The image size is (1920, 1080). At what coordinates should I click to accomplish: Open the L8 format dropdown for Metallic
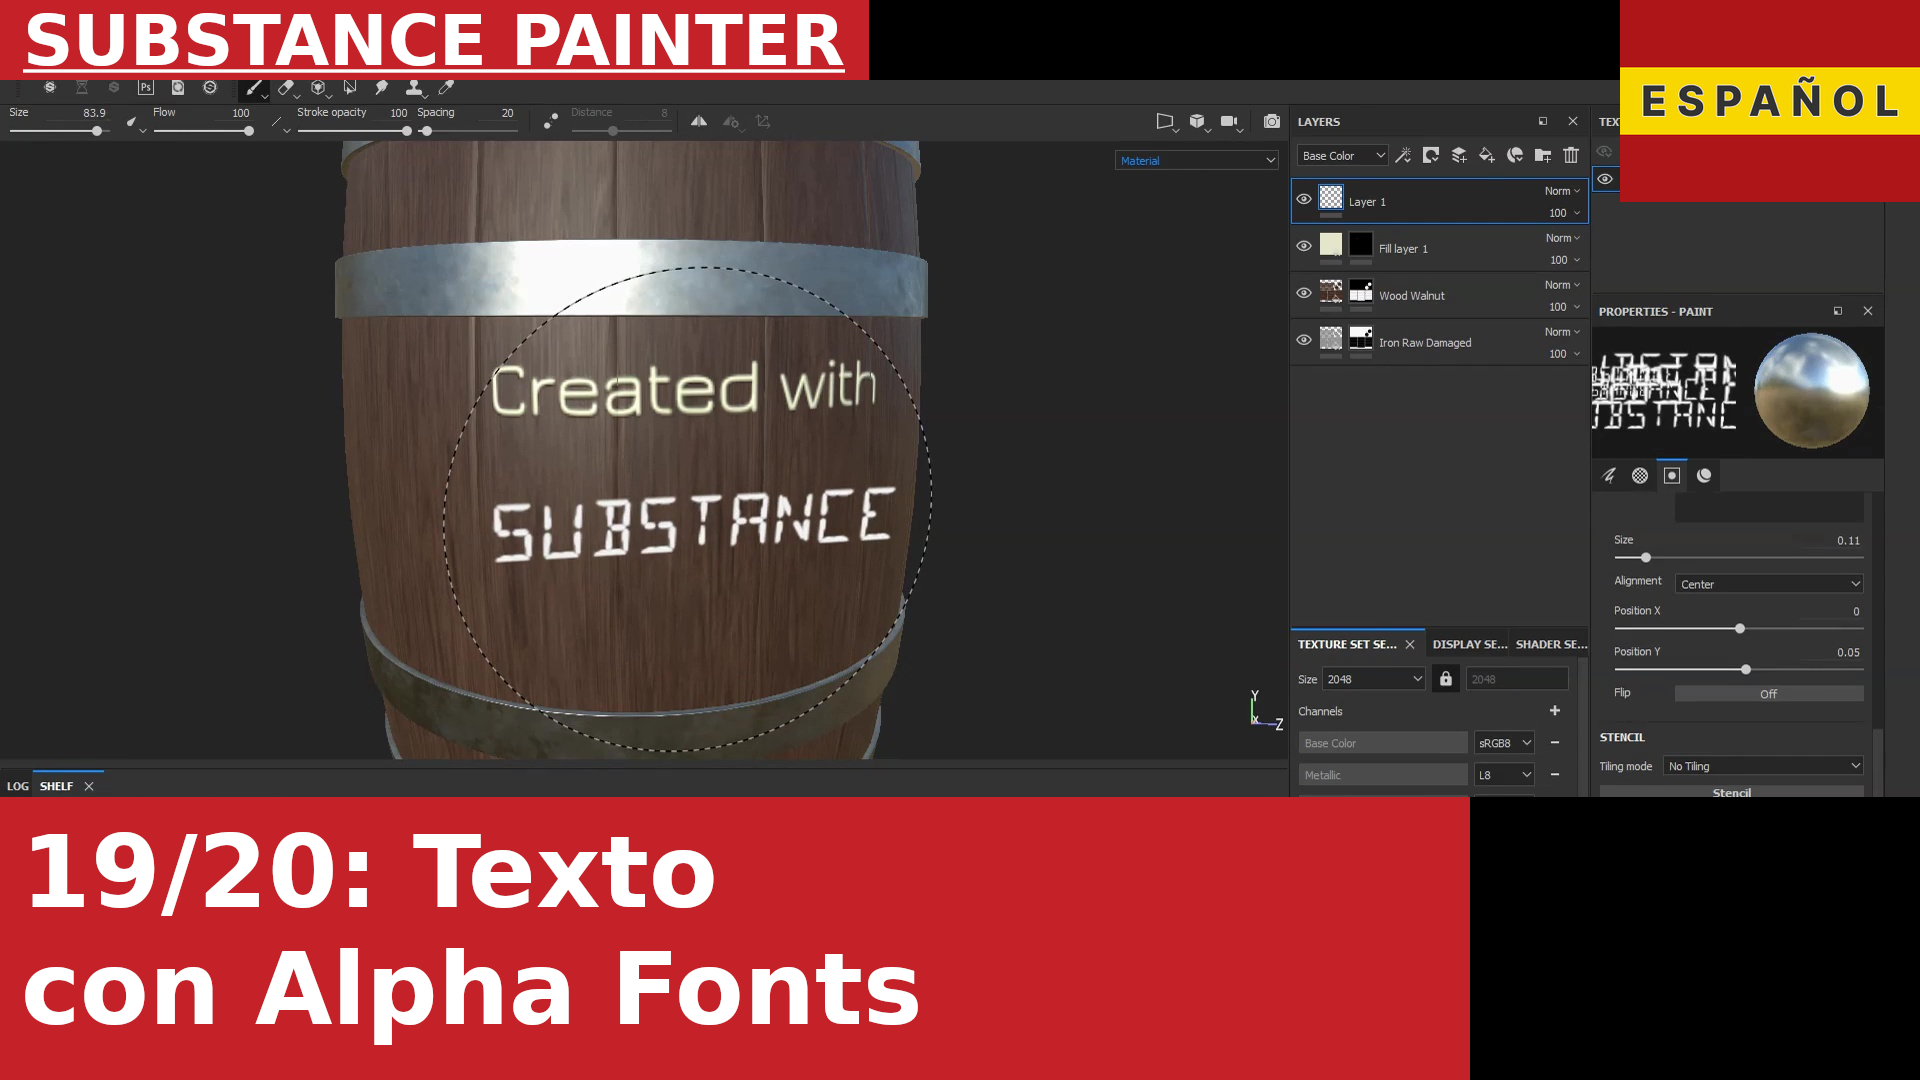tap(1504, 775)
